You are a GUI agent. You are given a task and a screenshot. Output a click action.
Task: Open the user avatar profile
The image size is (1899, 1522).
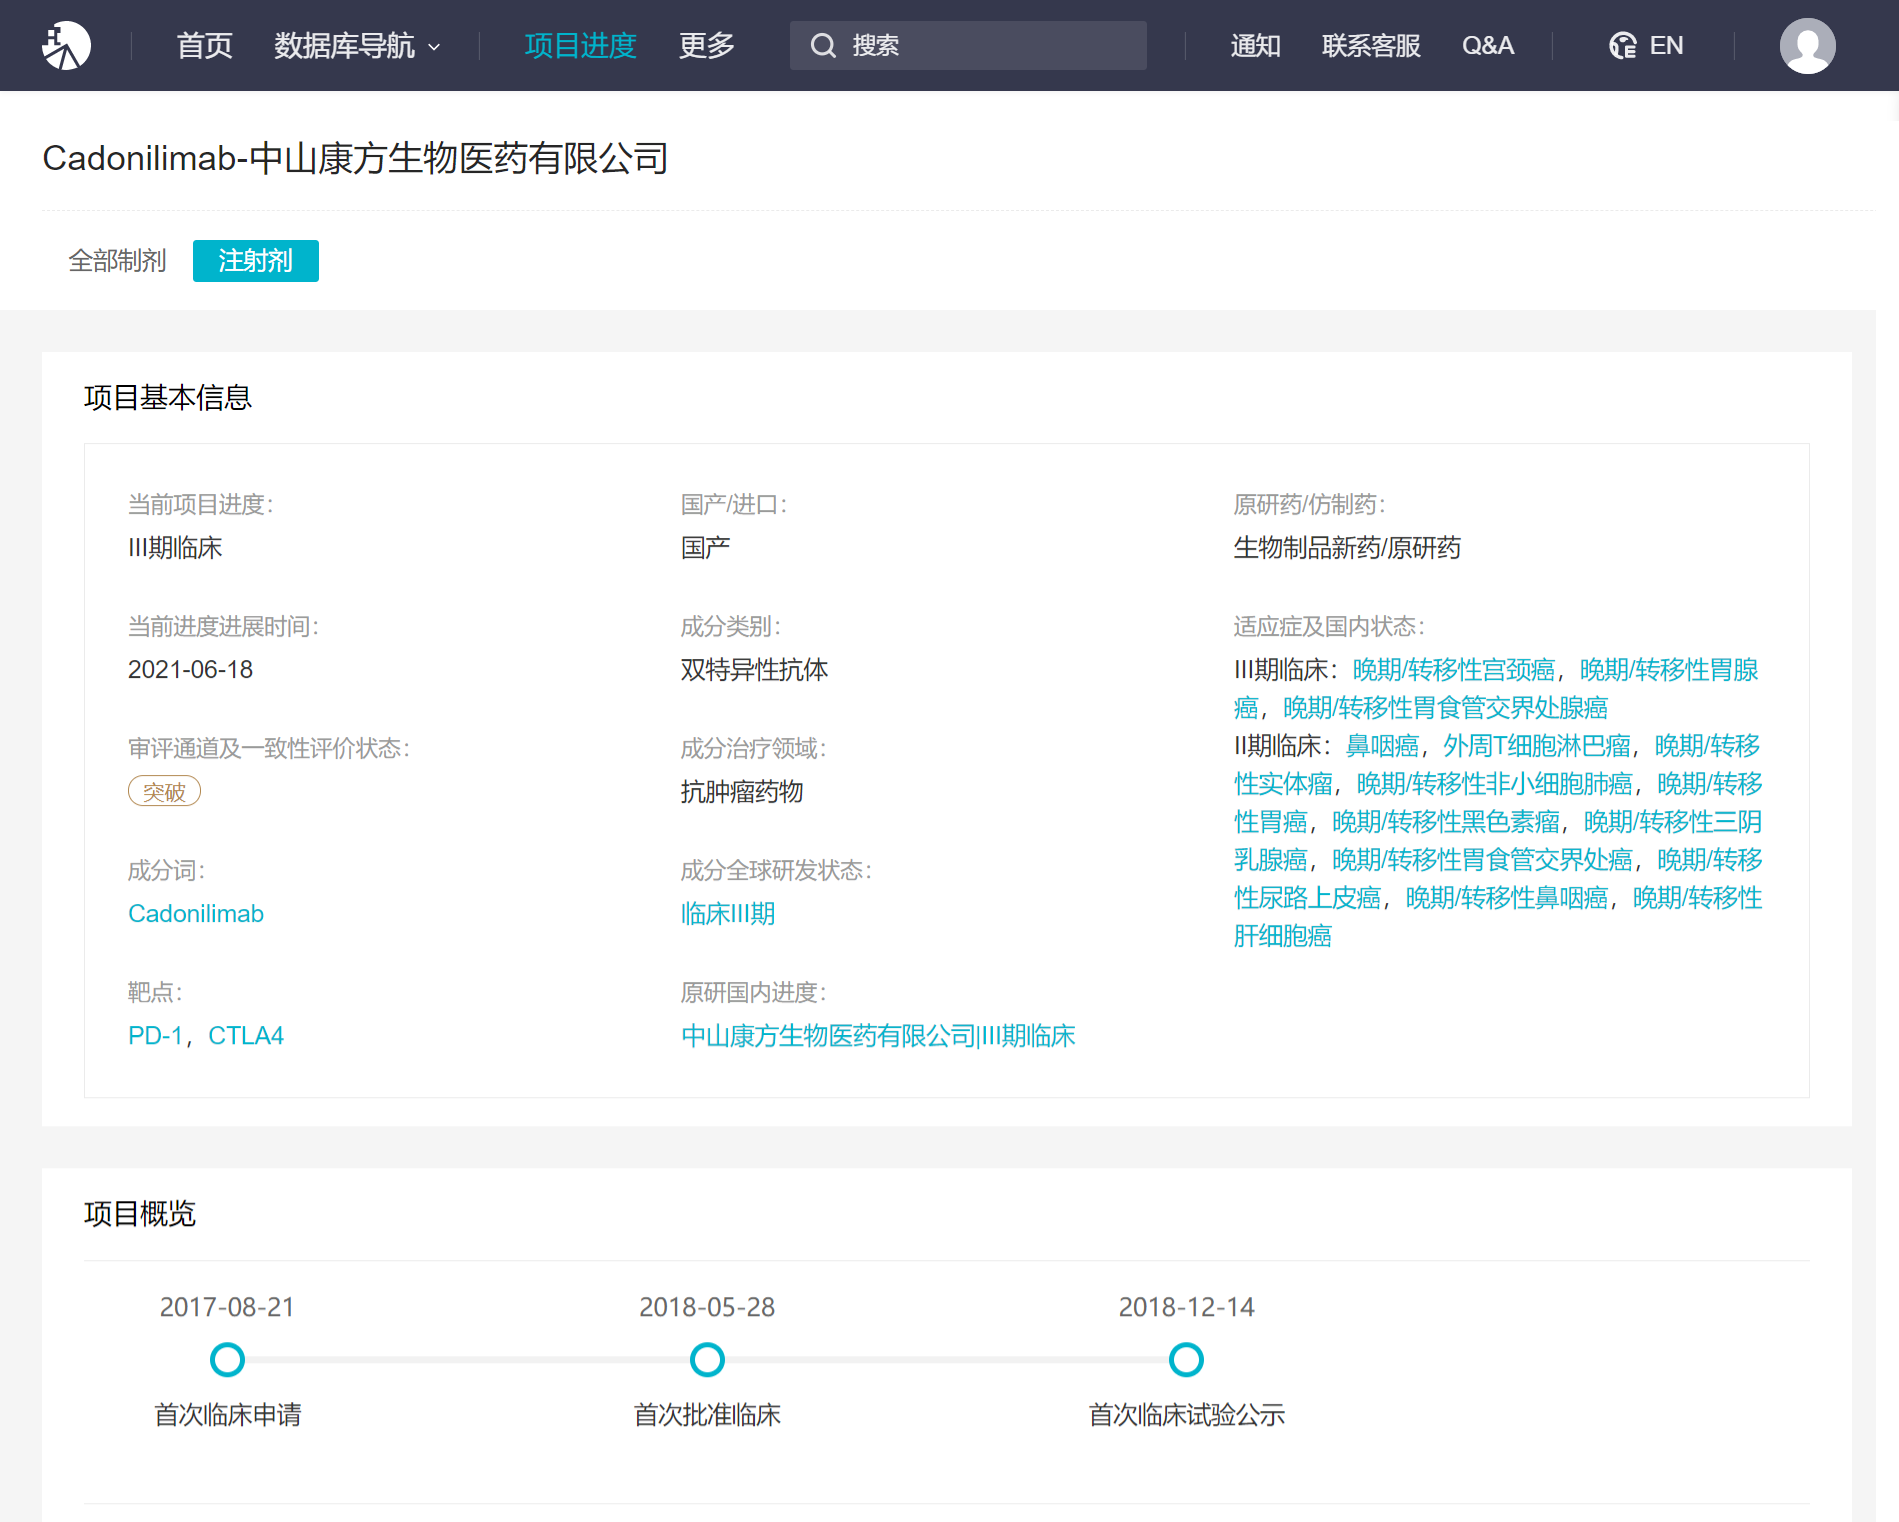[1807, 46]
